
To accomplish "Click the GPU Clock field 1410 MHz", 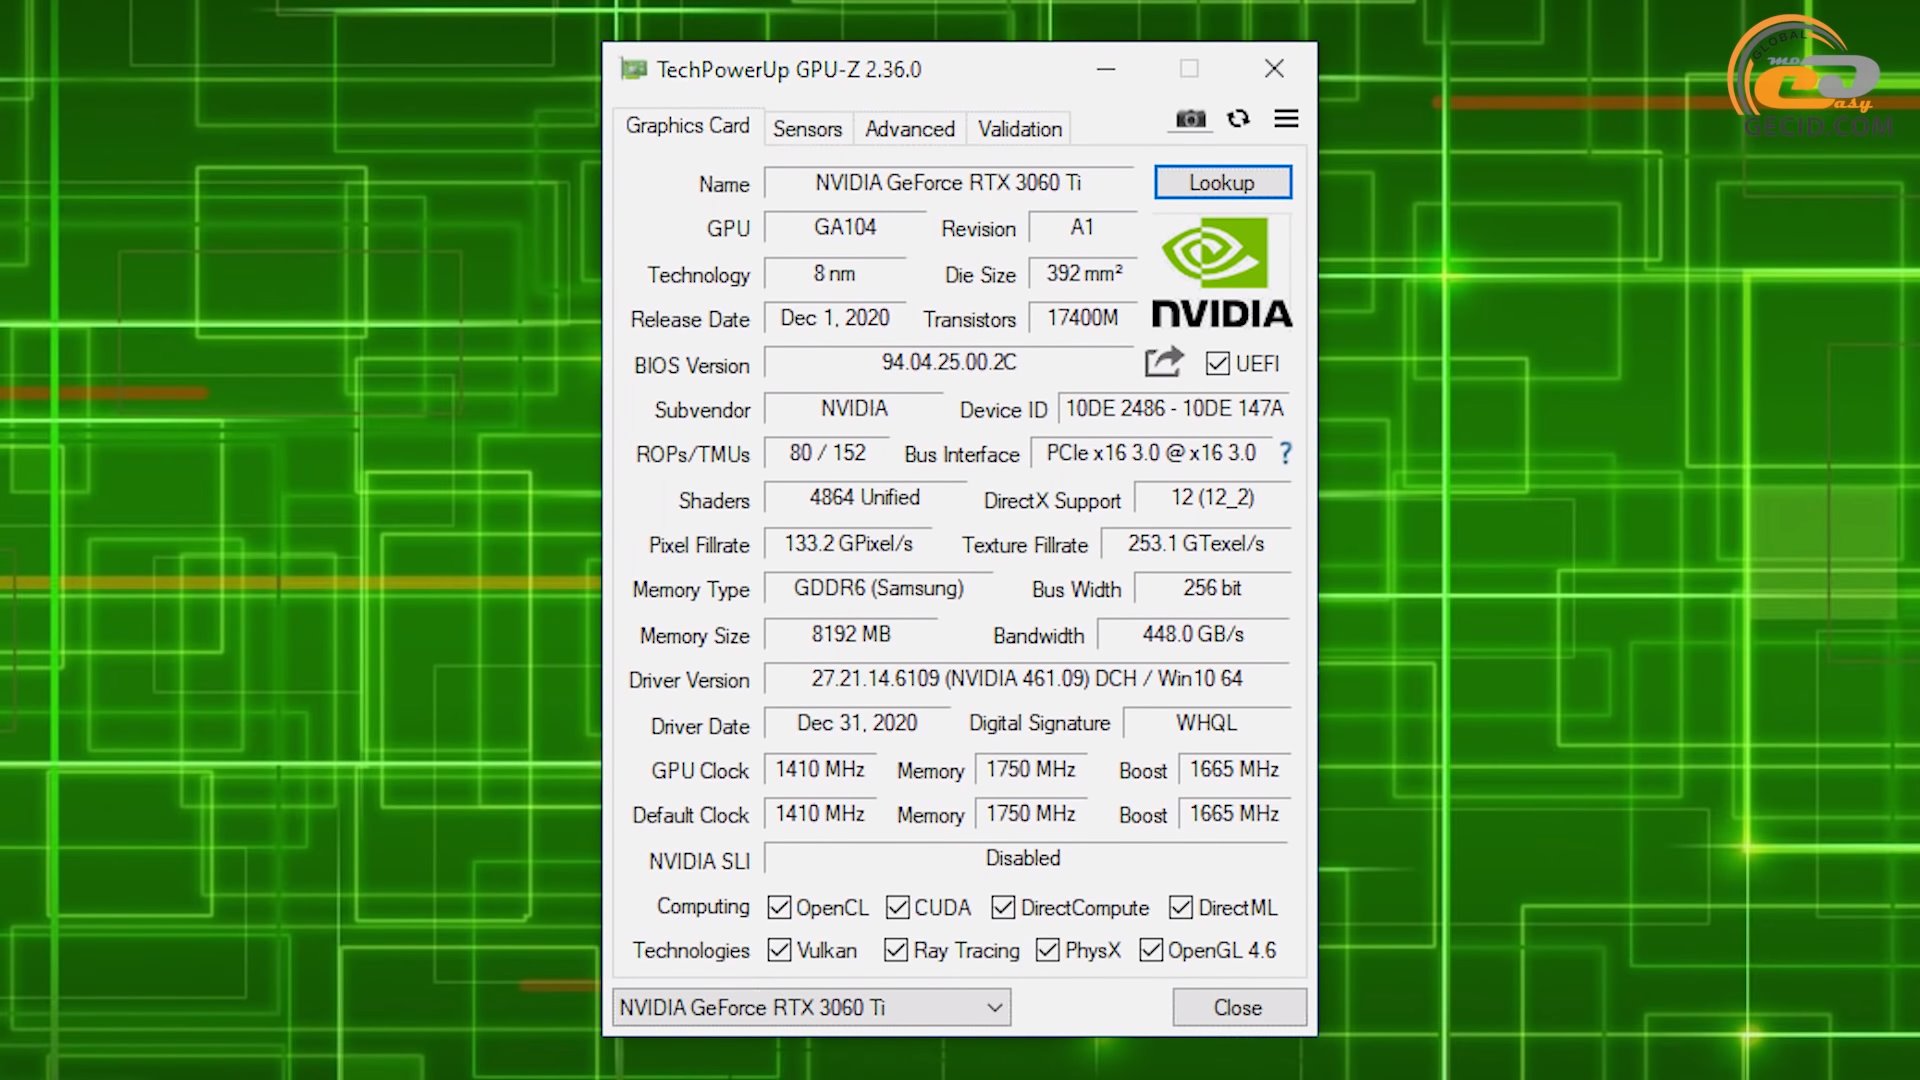I will [x=820, y=769].
